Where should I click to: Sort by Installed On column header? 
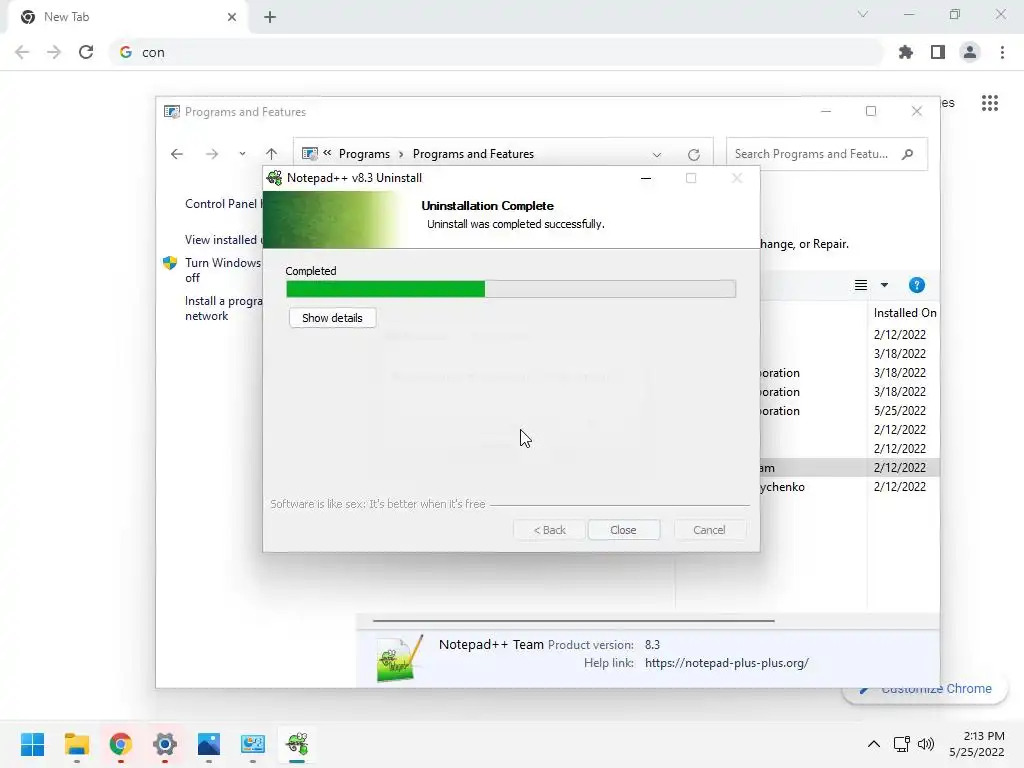[x=904, y=313]
